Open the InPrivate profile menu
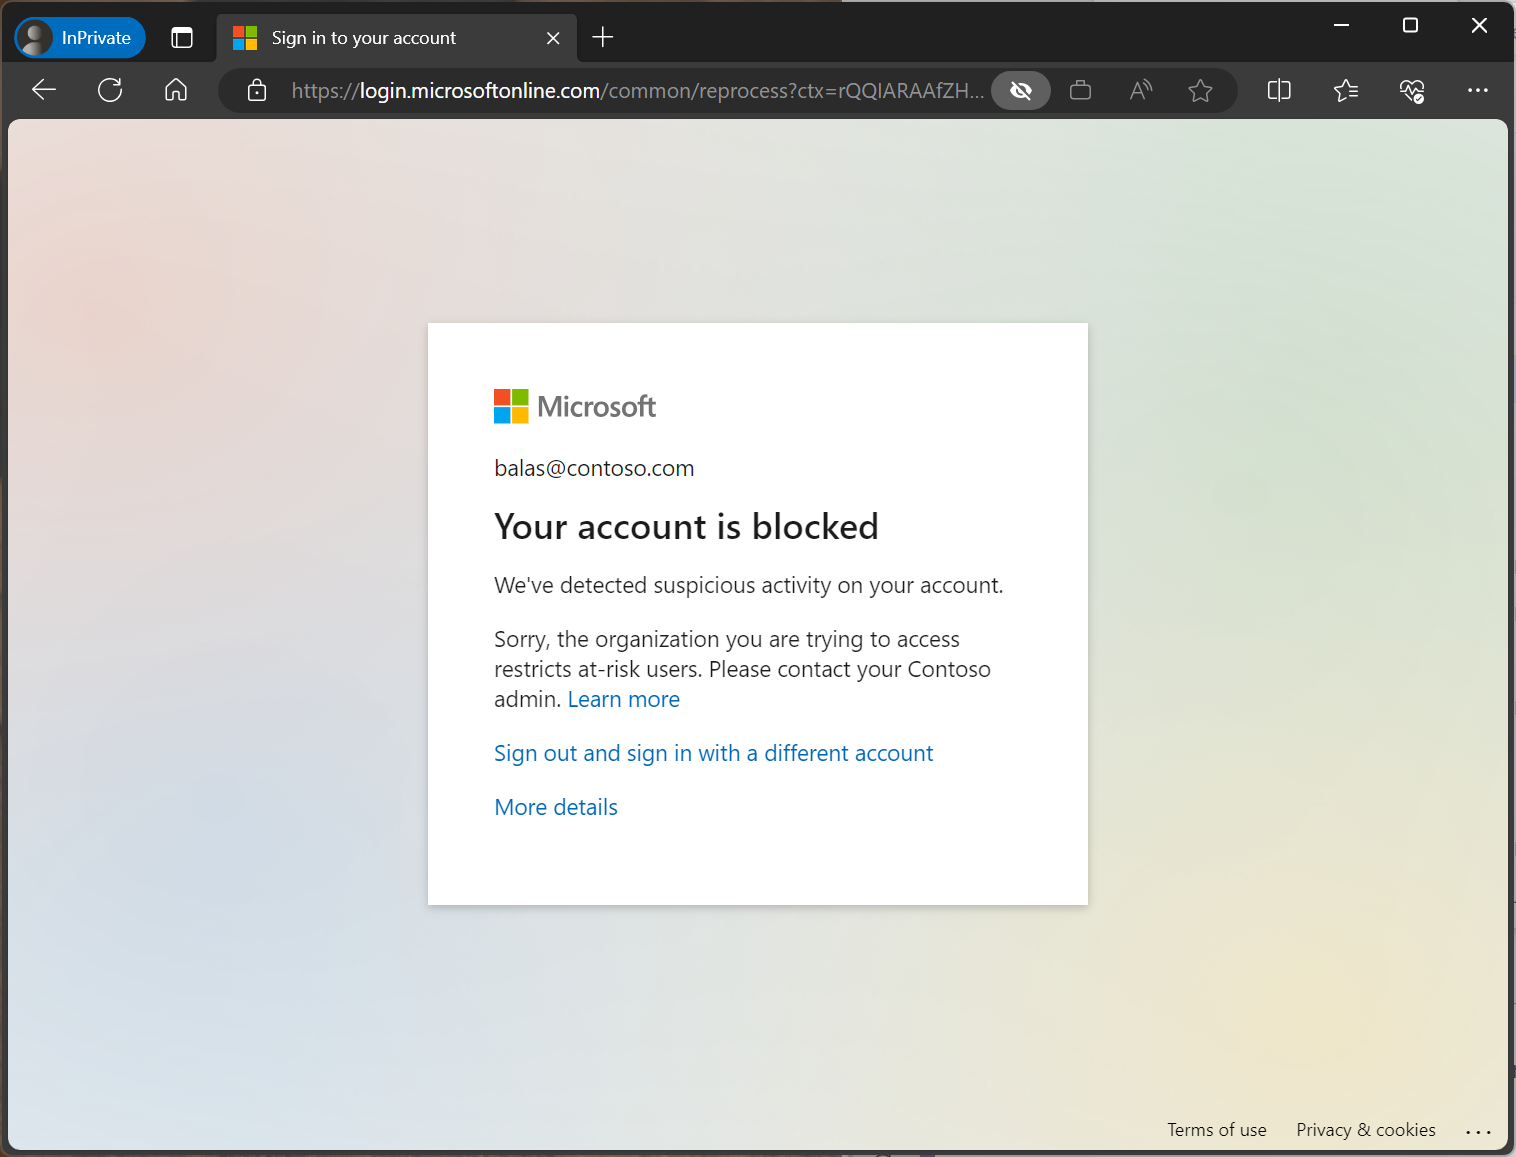1516x1157 pixels. pyautogui.click(x=80, y=38)
